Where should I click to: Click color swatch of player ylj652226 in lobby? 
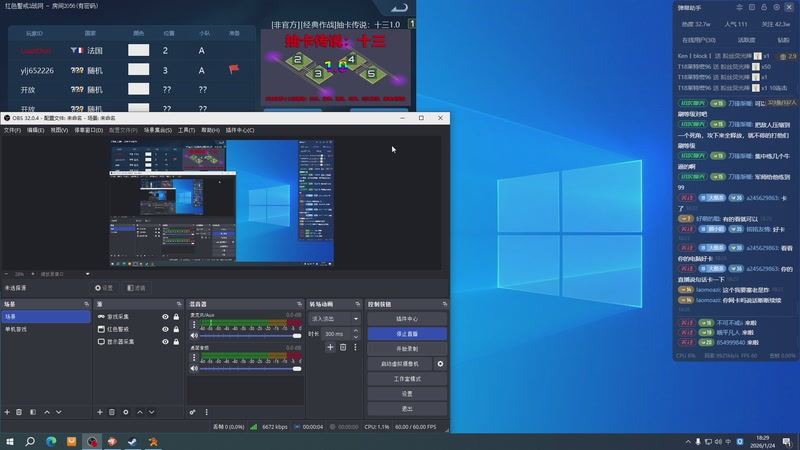(x=139, y=70)
